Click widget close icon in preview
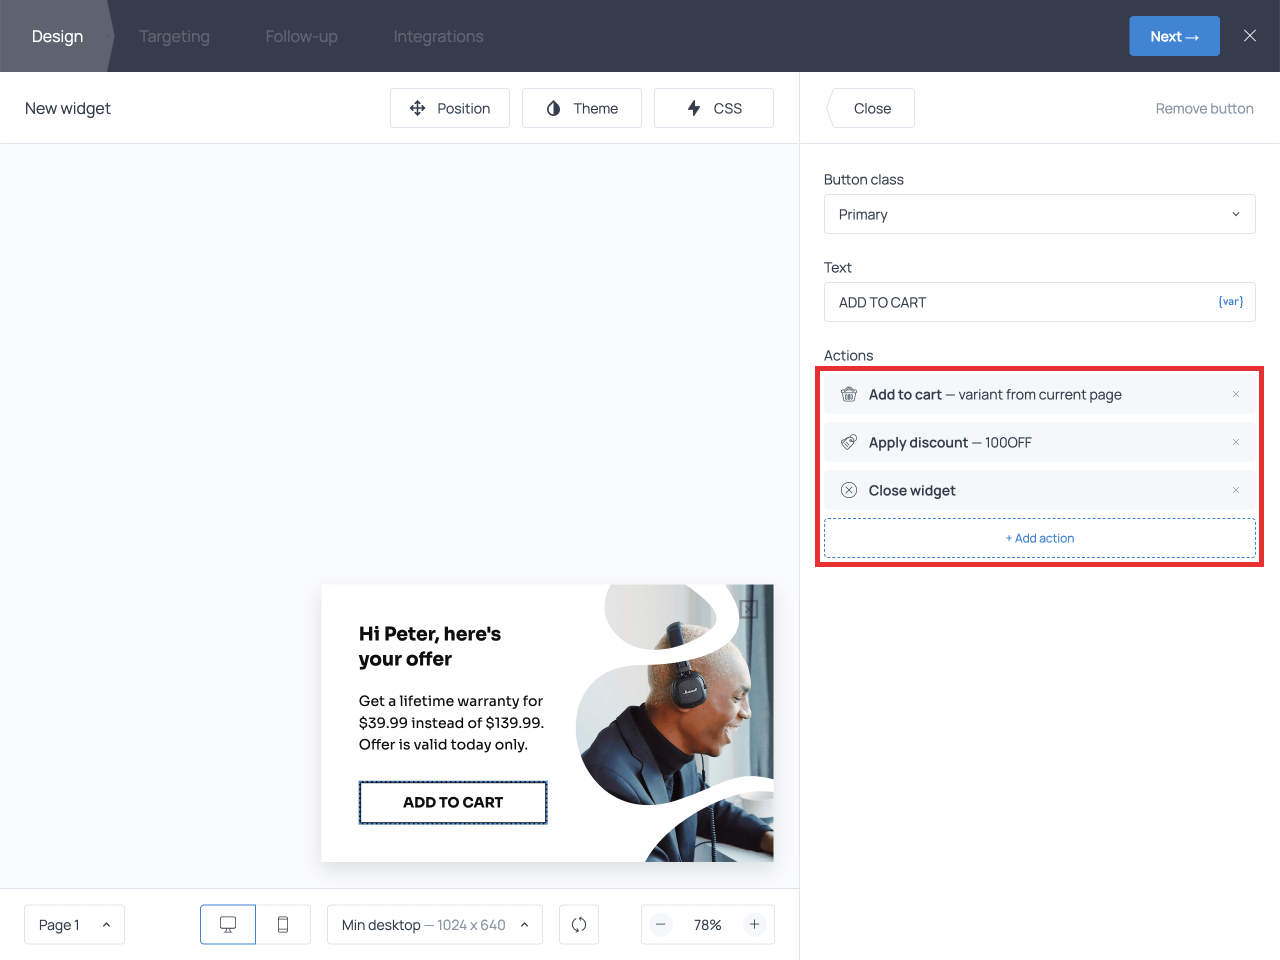Screen dimensions: 1280x960 tap(748, 609)
